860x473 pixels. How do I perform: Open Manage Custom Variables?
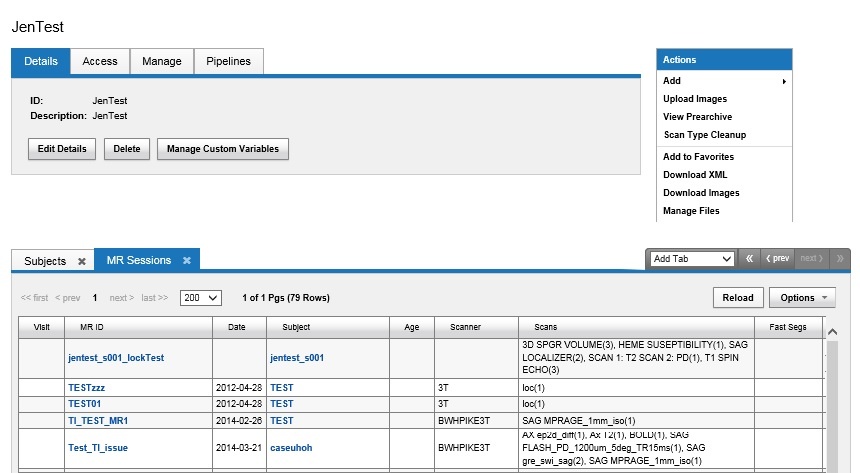(223, 149)
